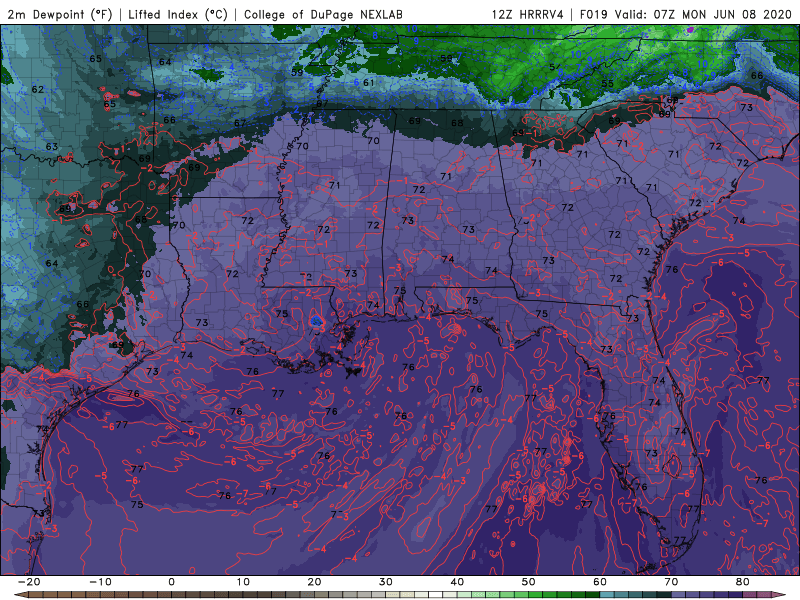Click the '80' label on the color scale

[743, 582]
